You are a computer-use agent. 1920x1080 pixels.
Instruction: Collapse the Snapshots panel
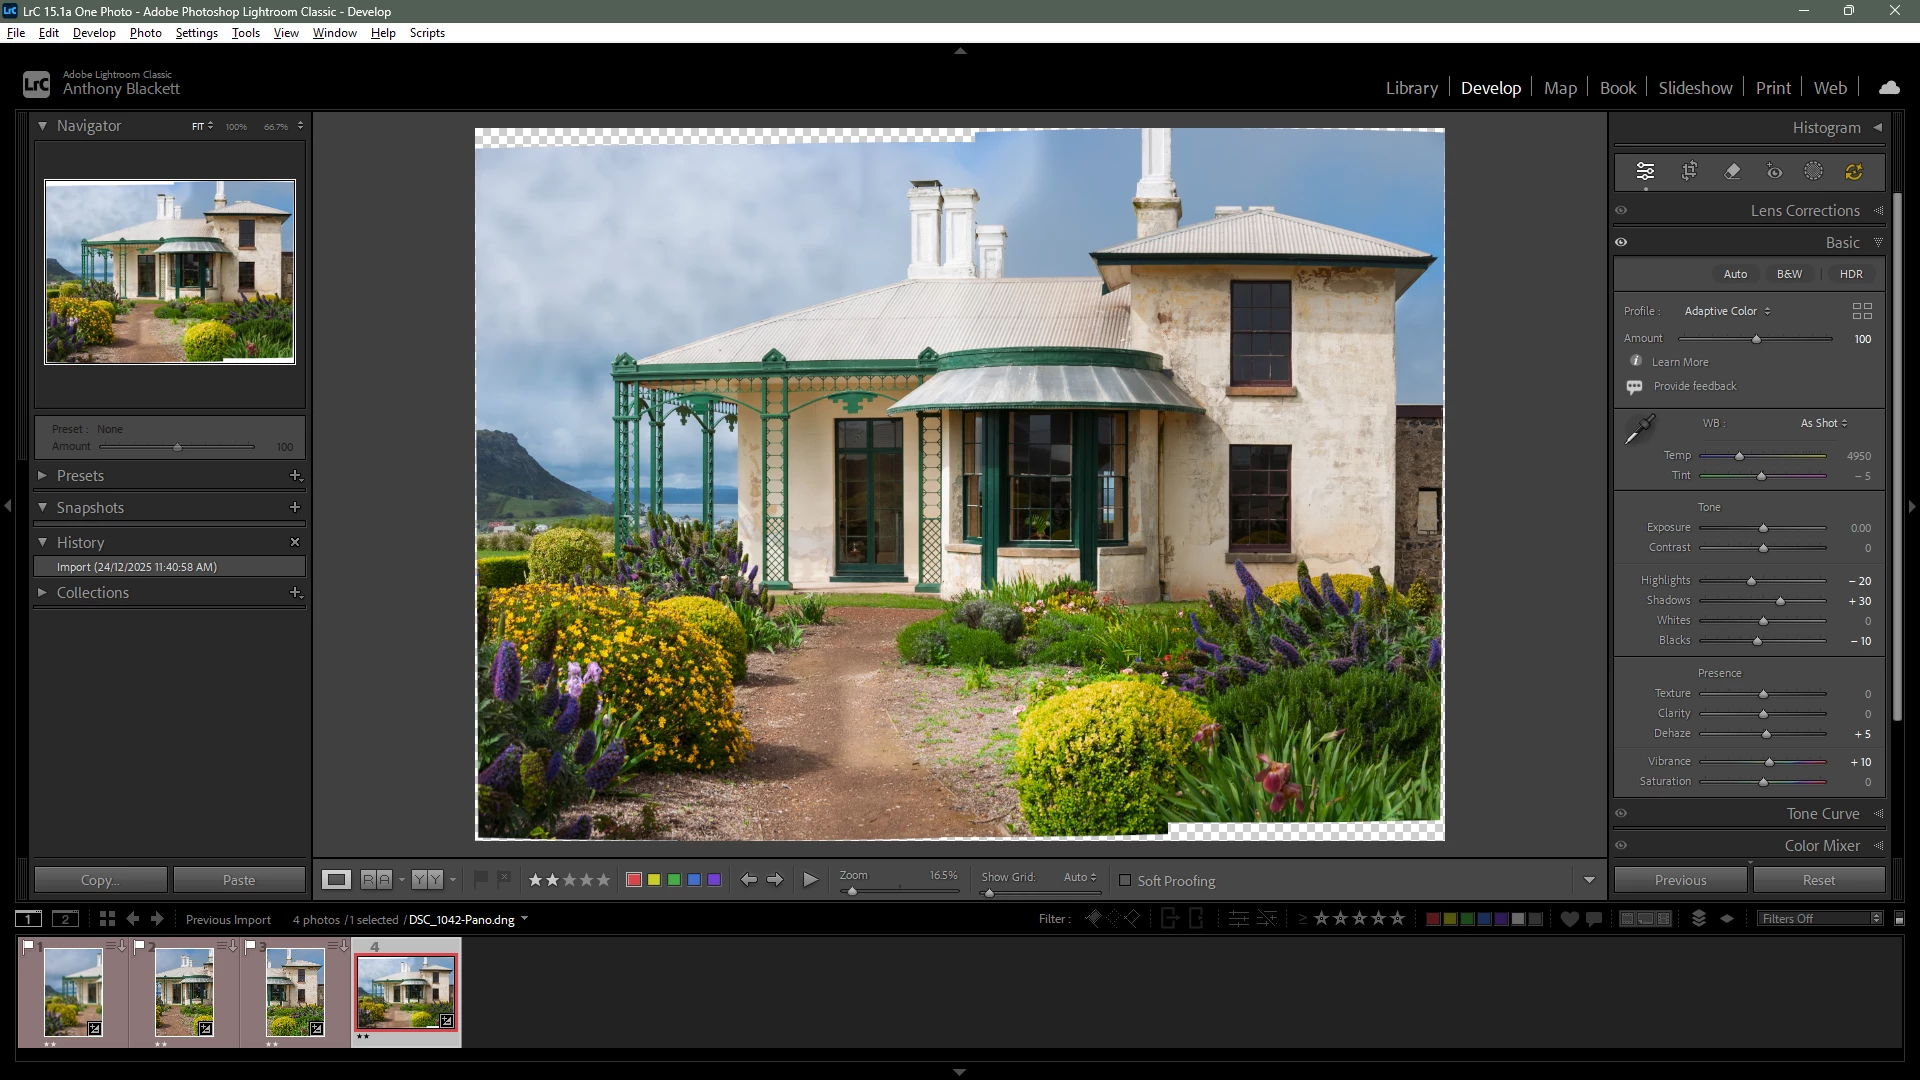pos(42,508)
